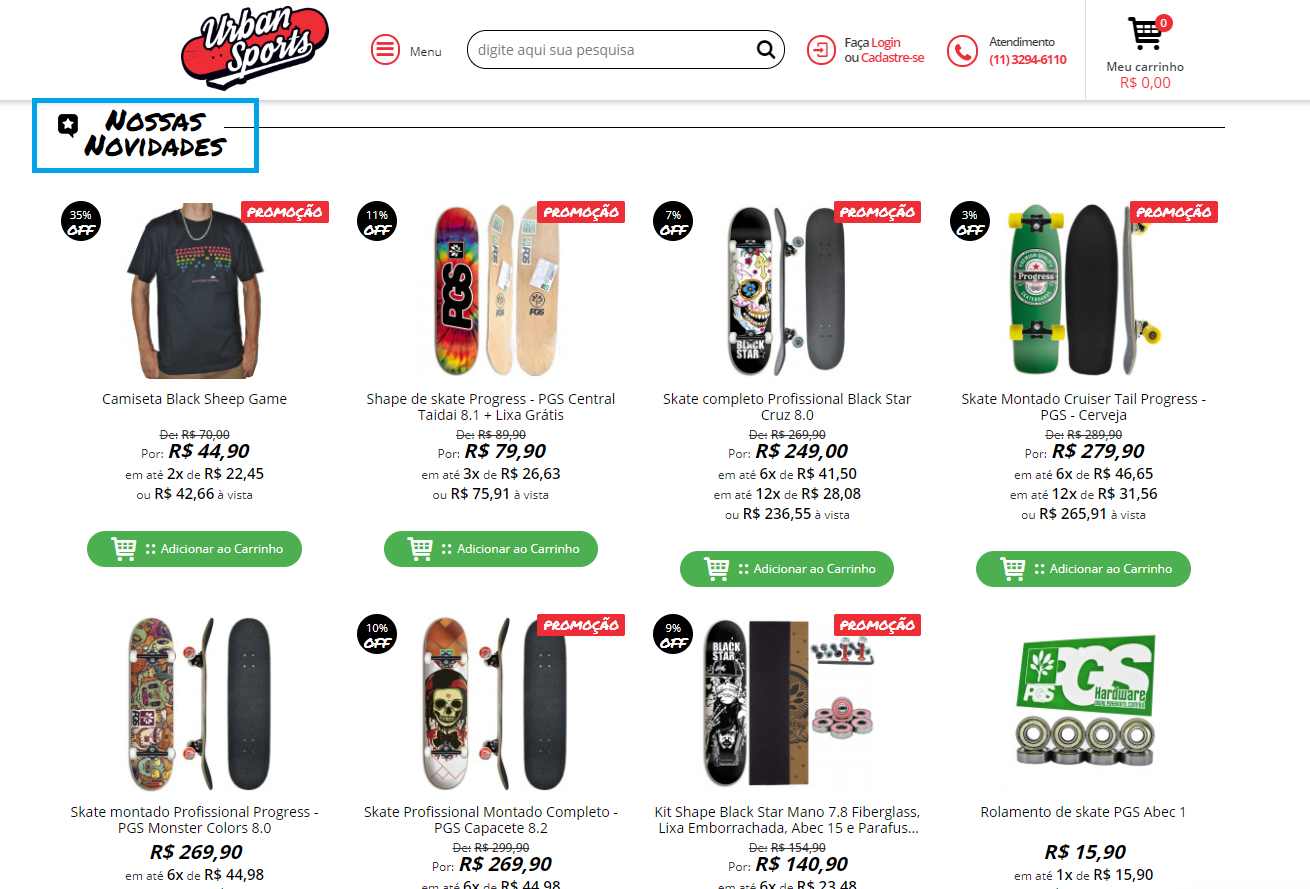The height and width of the screenshot is (889, 1310).
Task: Click the star icon beside Nossas Novidades
Action: click(x=68, y=122)
